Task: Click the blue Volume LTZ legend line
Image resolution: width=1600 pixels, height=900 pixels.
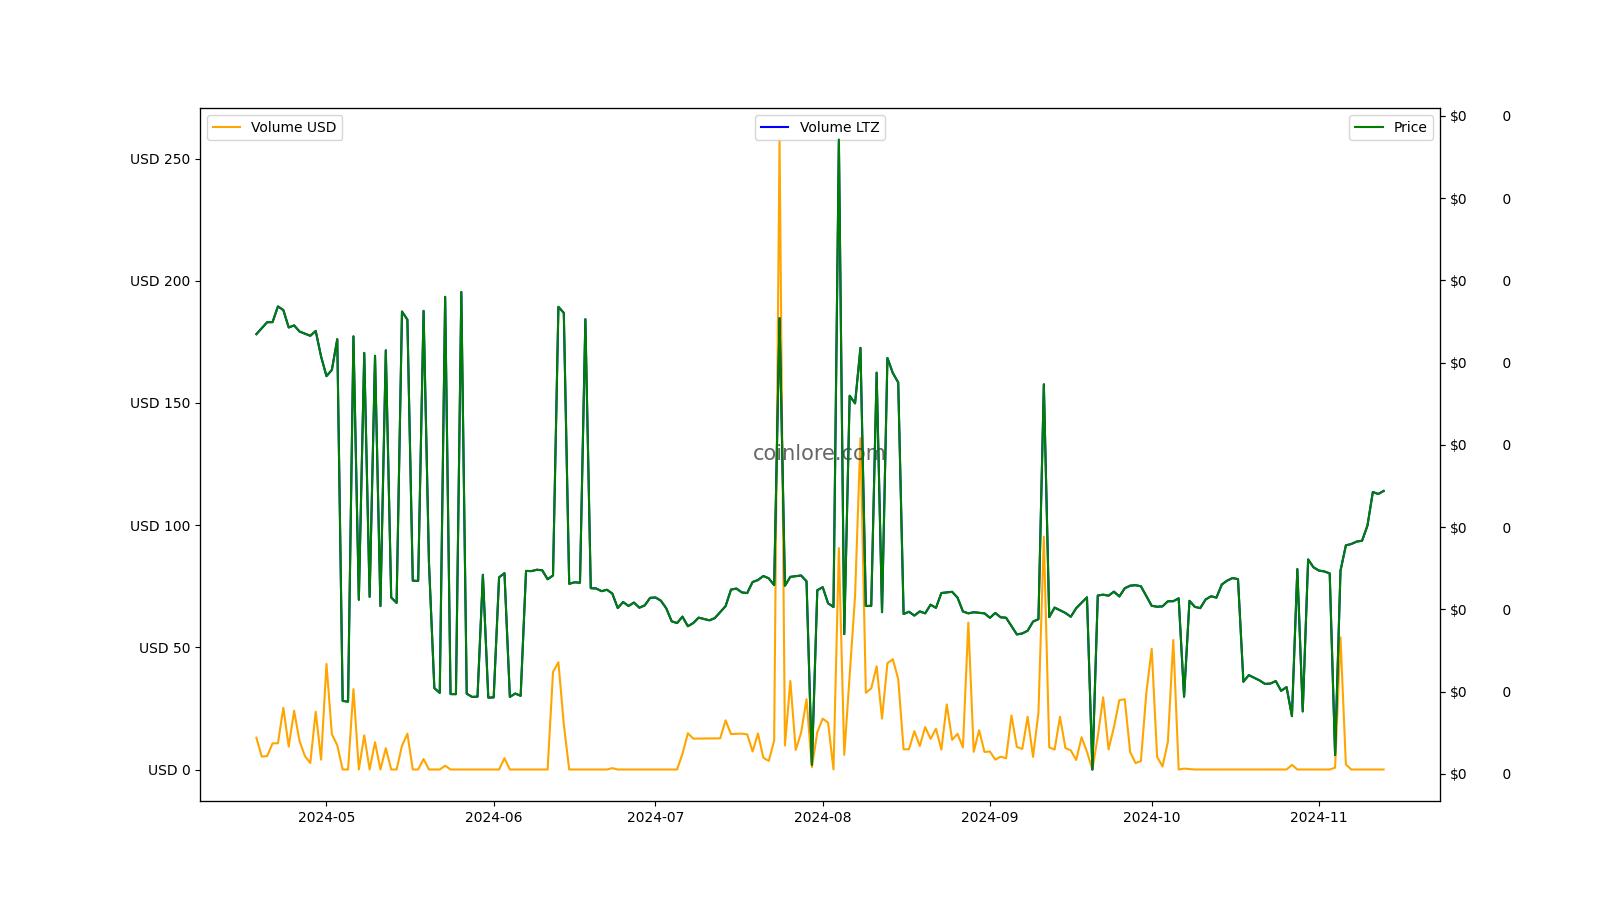Action: tap(775, 127)
